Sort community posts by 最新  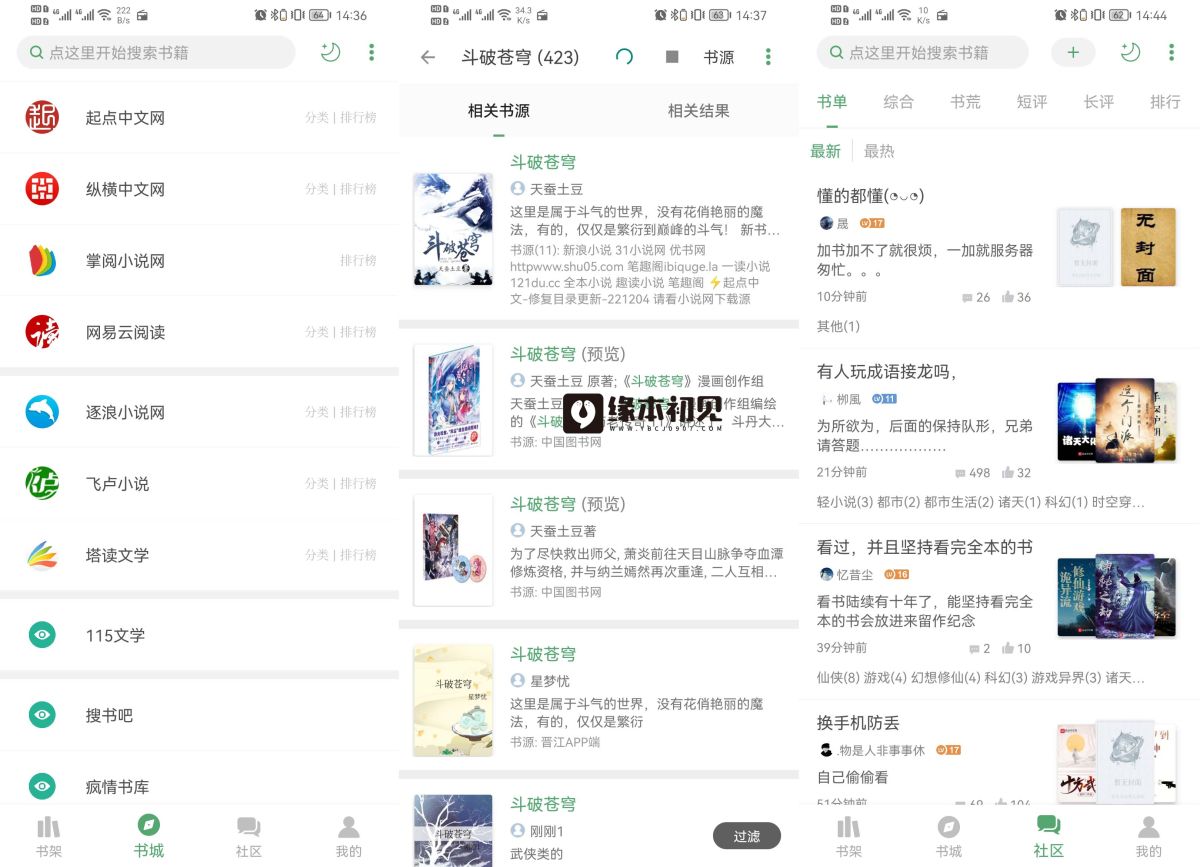(826, 151)
